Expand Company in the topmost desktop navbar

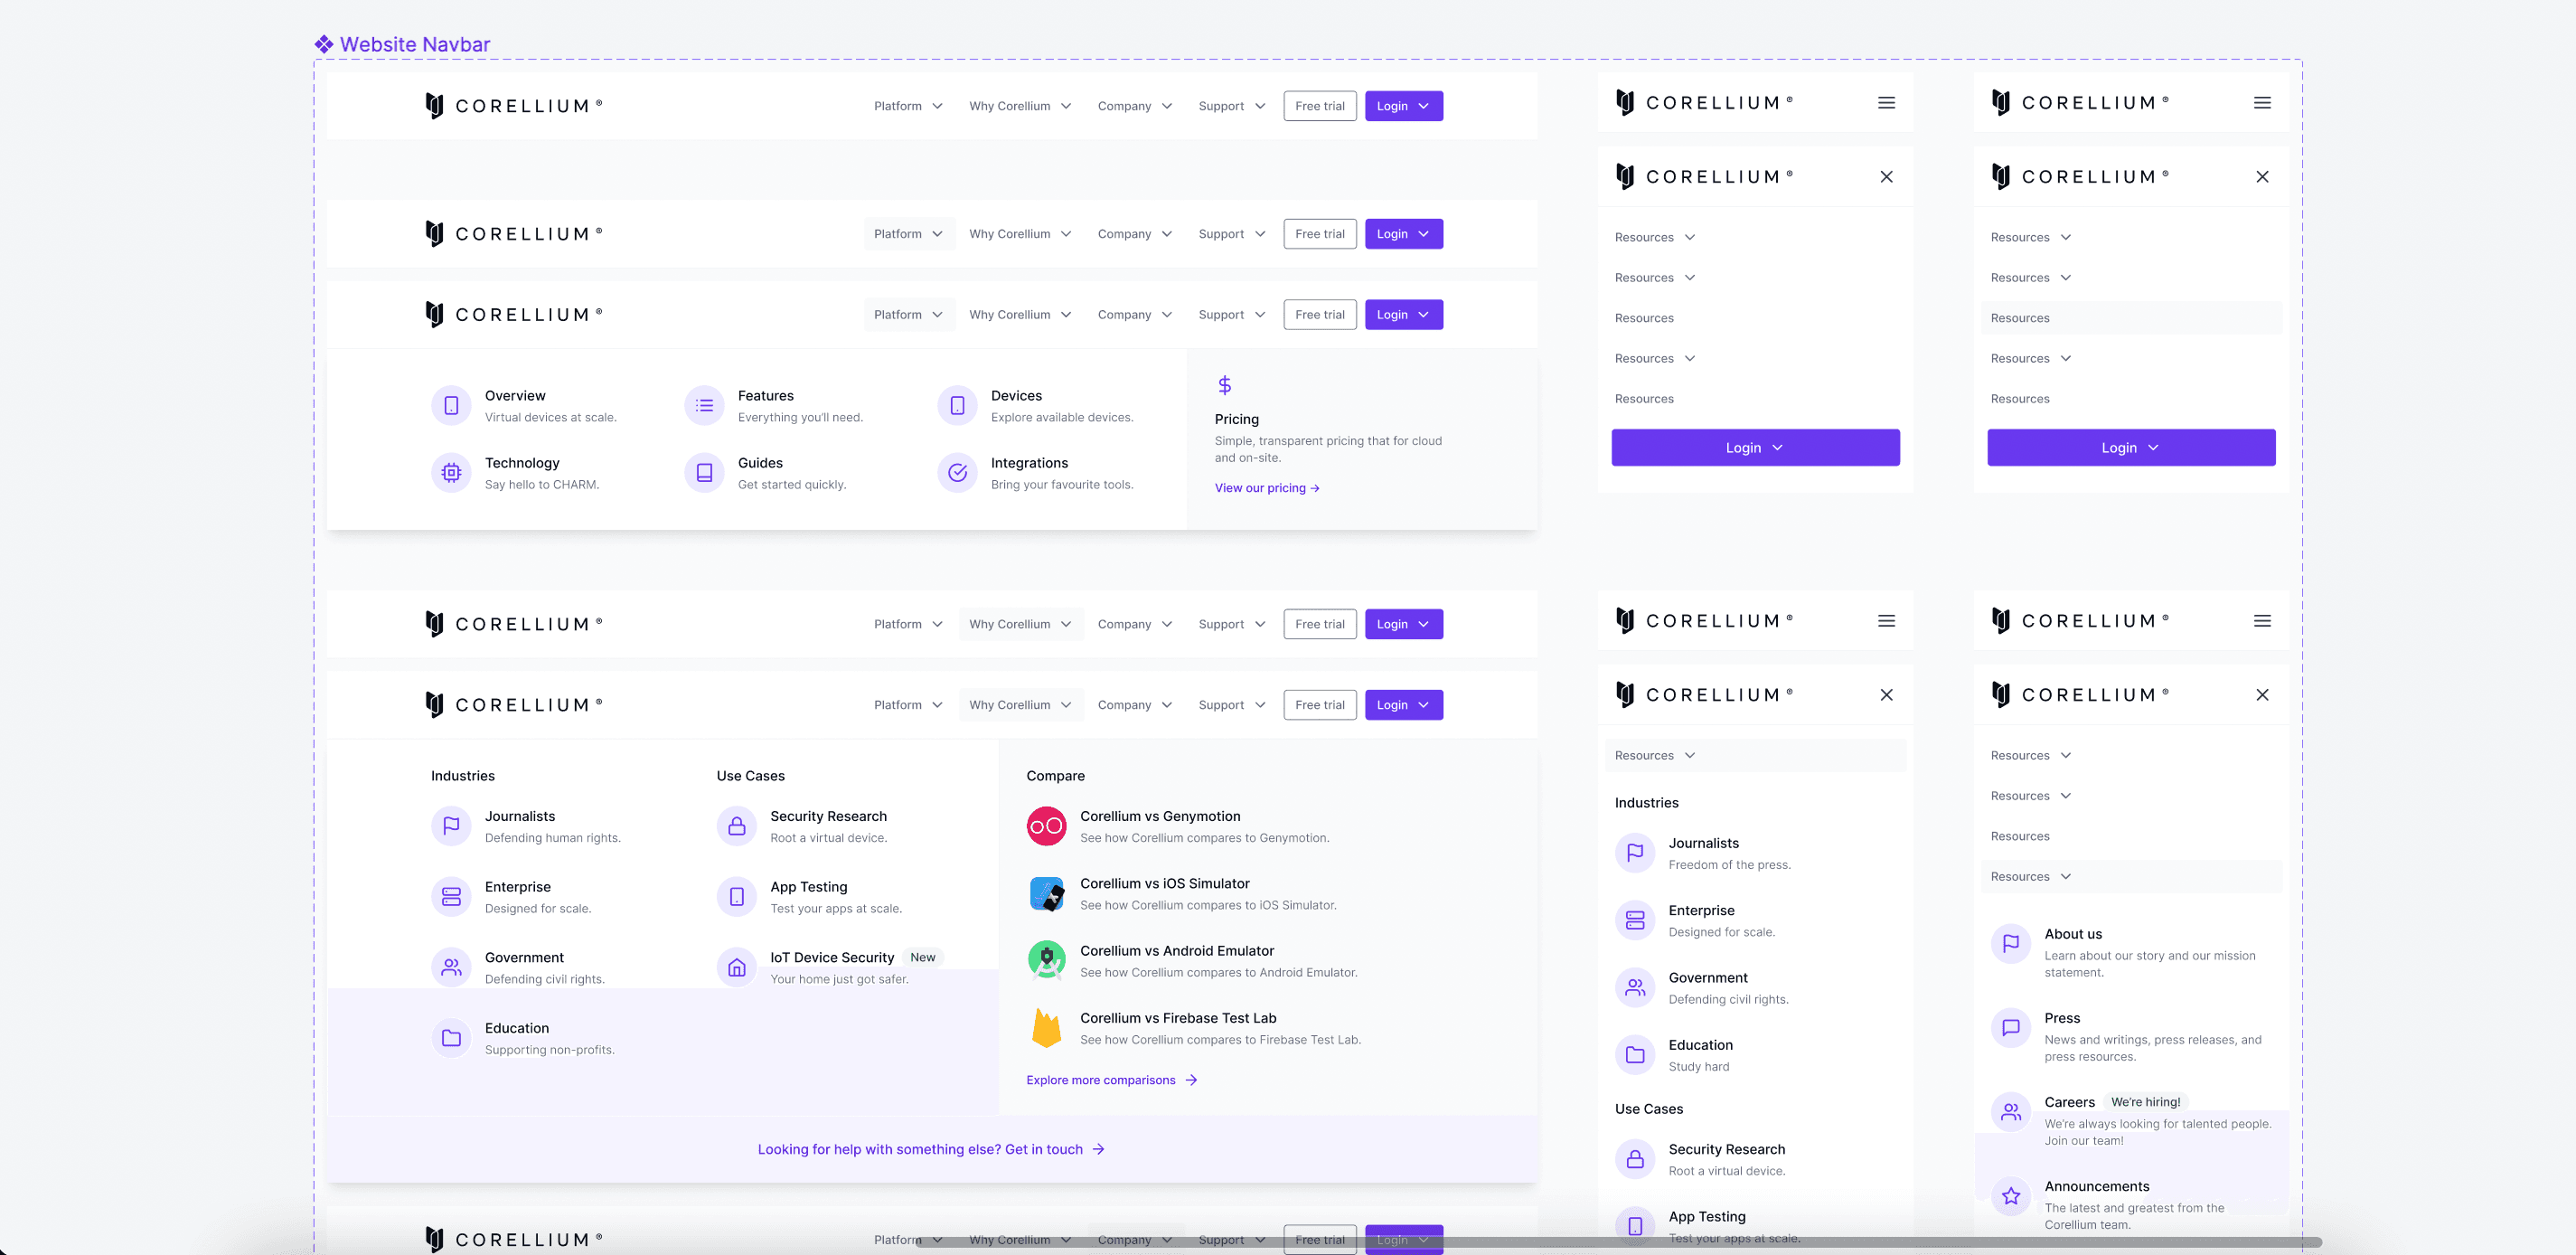point(1134,106)
